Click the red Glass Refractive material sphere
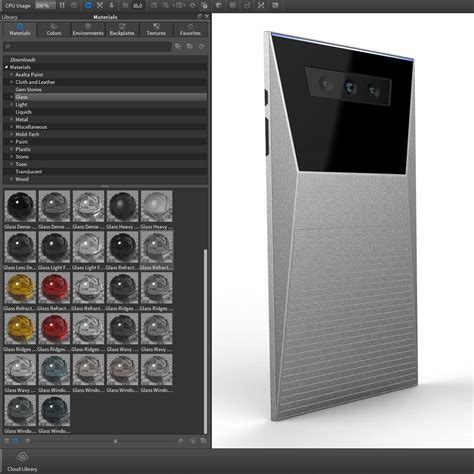This screenshot has width=474, height=474. click(x=54, y=288)
